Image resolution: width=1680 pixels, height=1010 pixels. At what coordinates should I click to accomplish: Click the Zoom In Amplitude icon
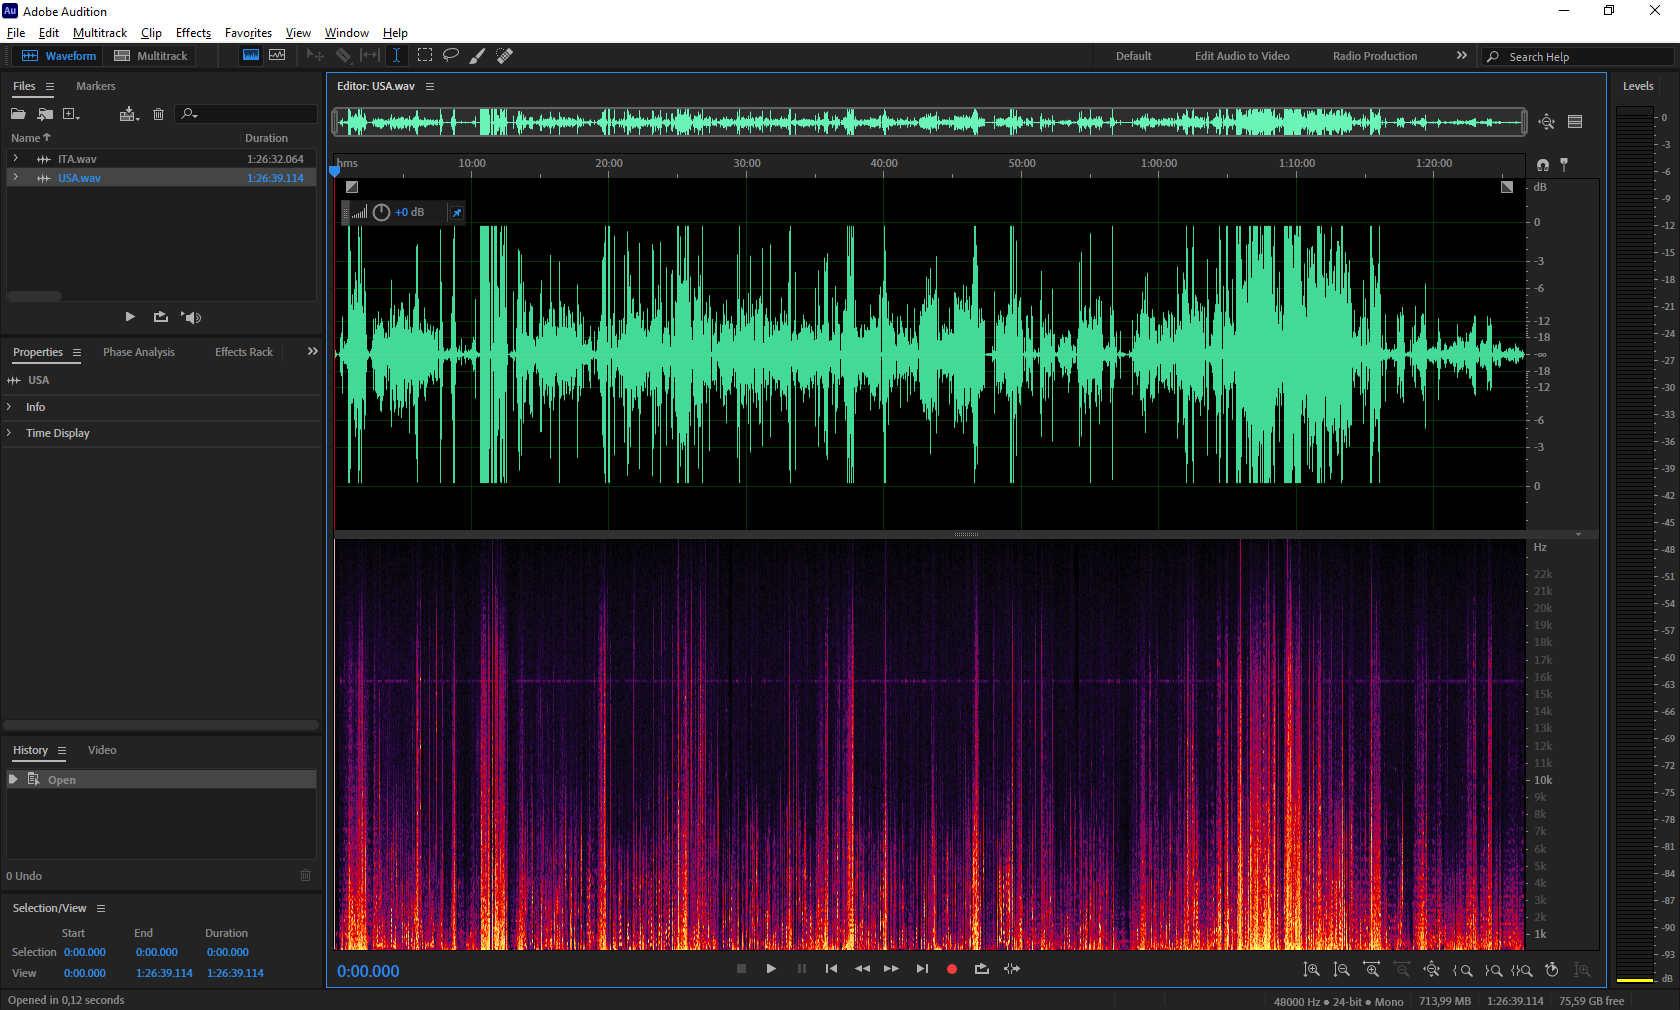tap(1311, 970)
